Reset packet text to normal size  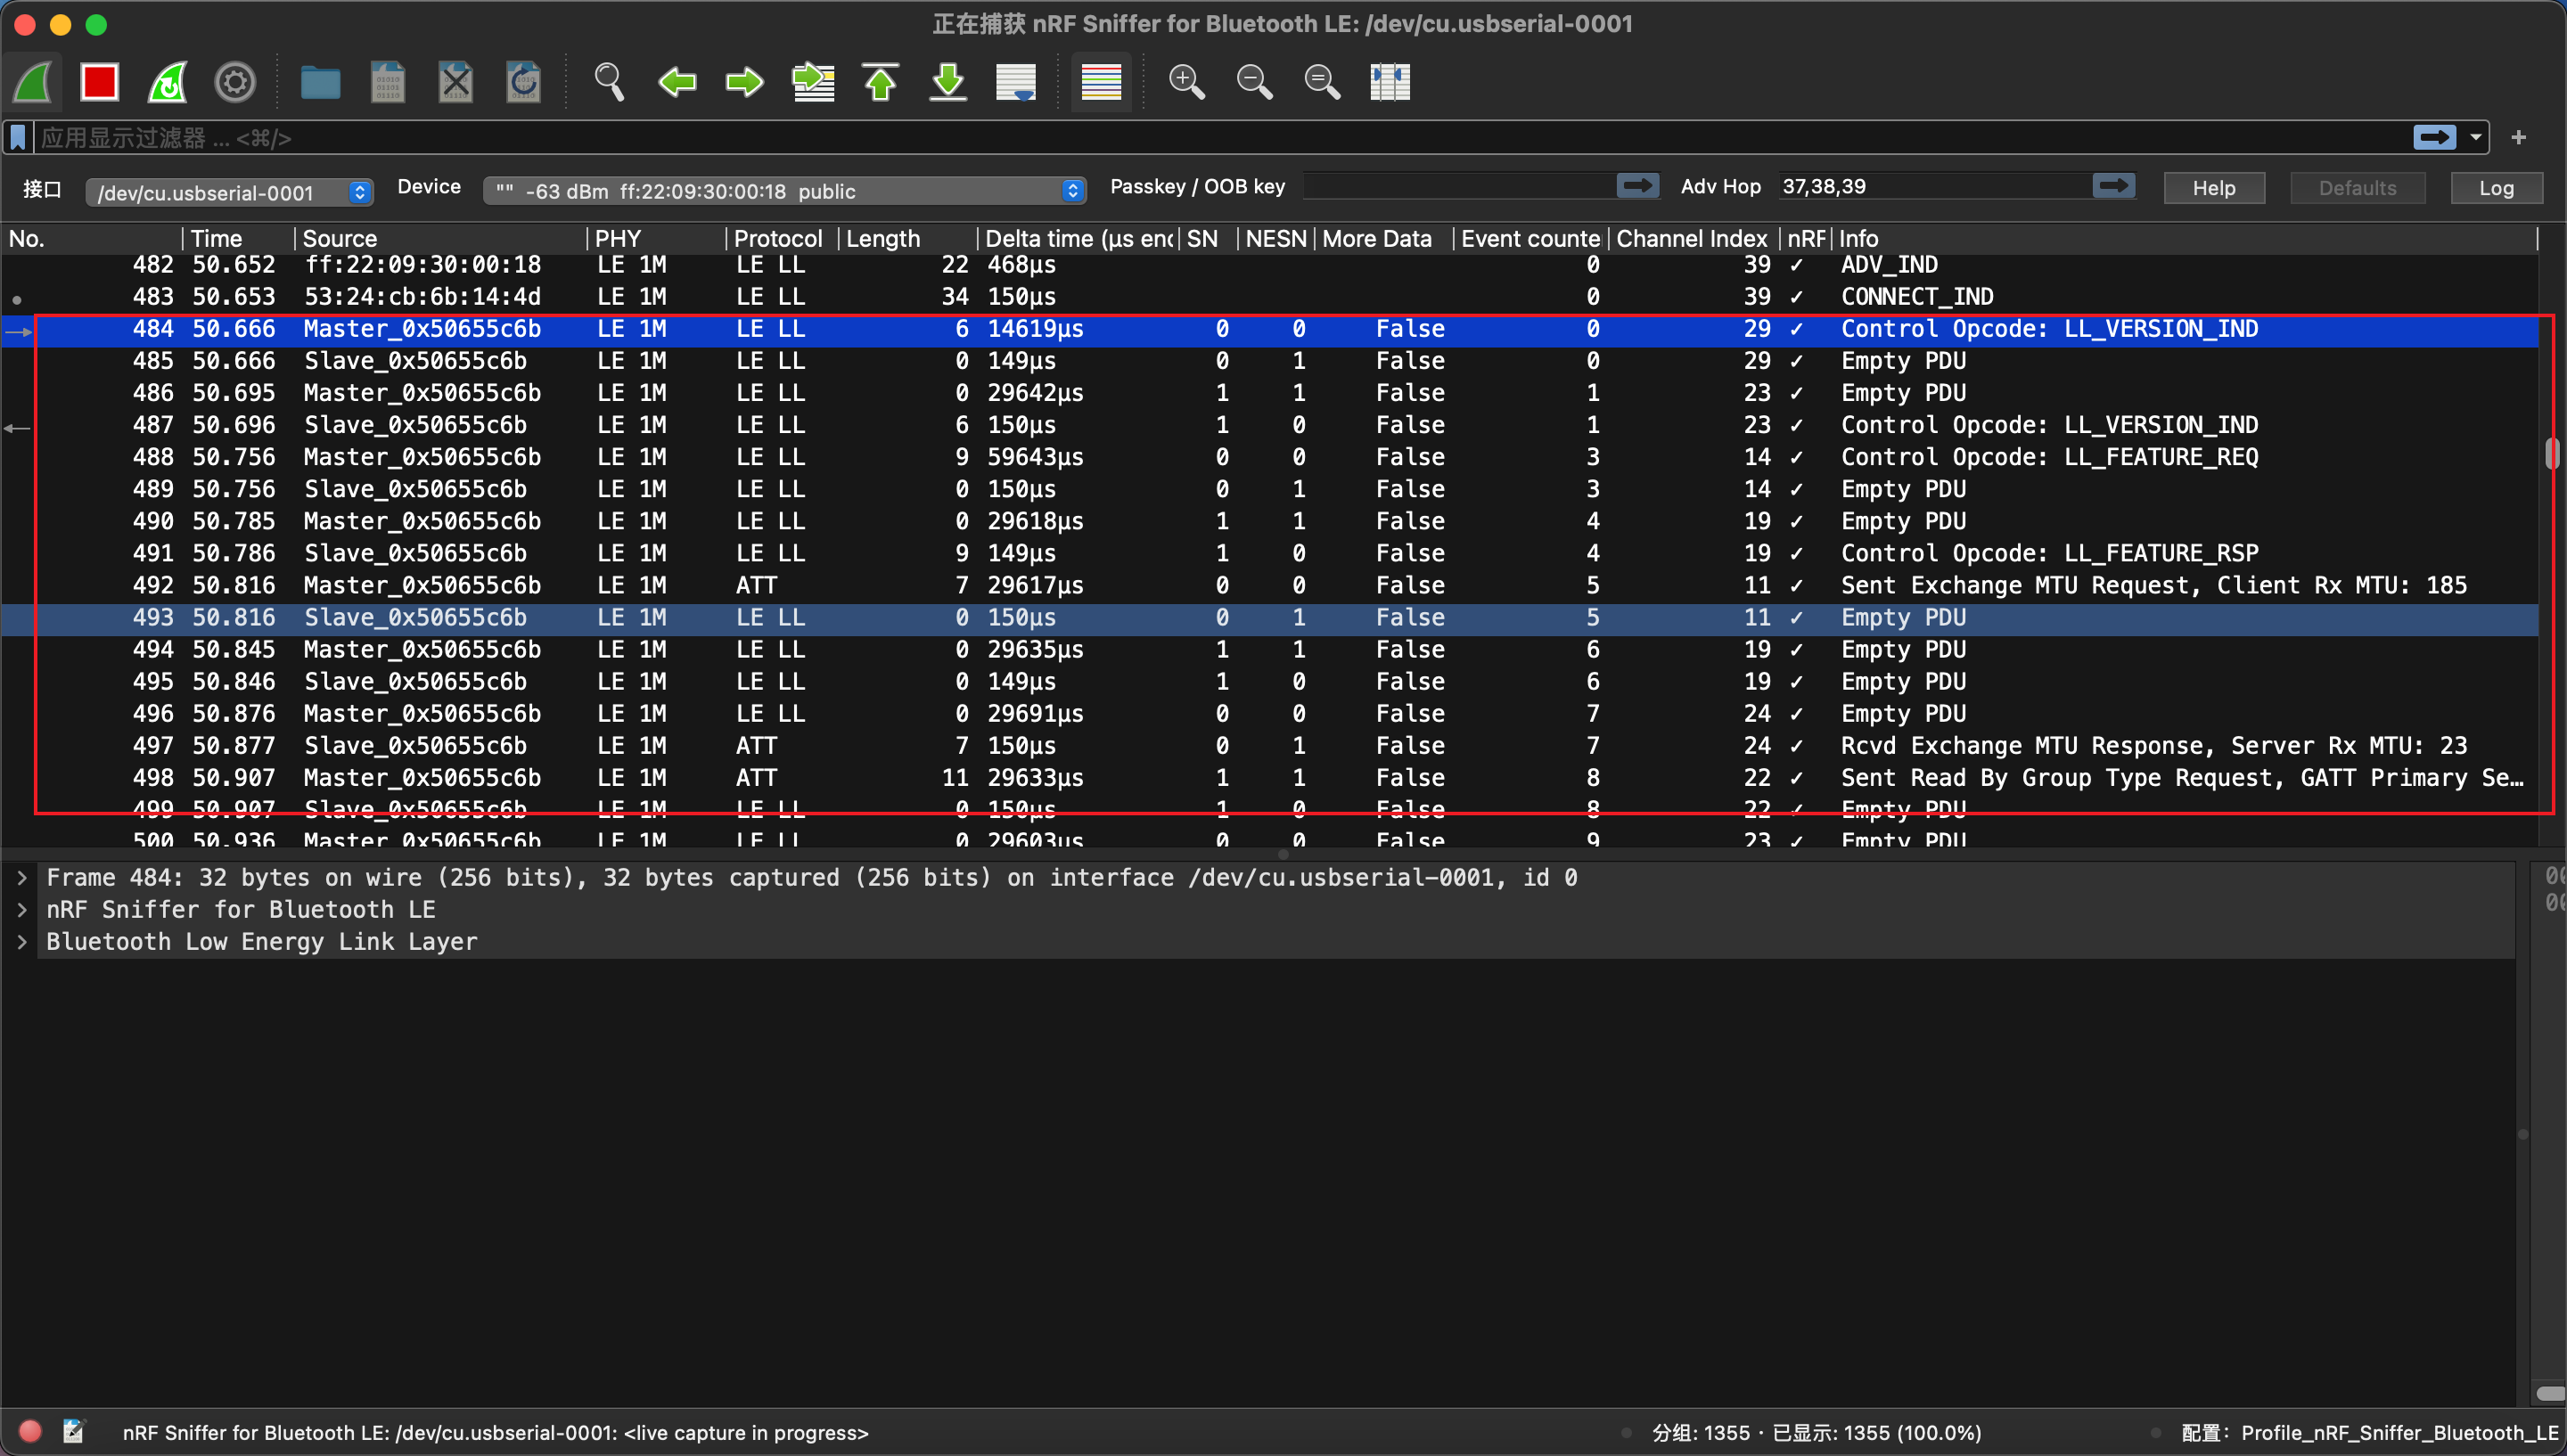tap(1322, 82)
